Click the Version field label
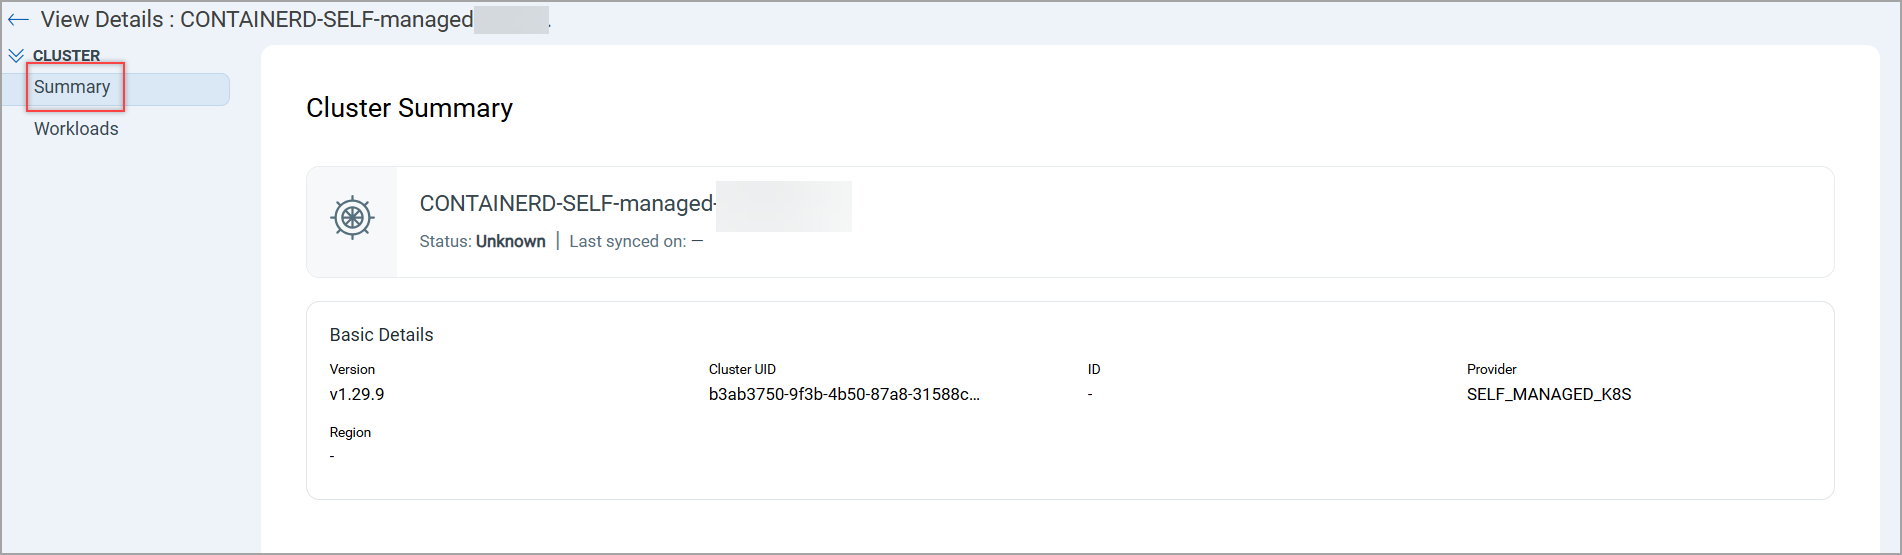This screenshot has height=555, width=1902. click(x=352, y=370)
